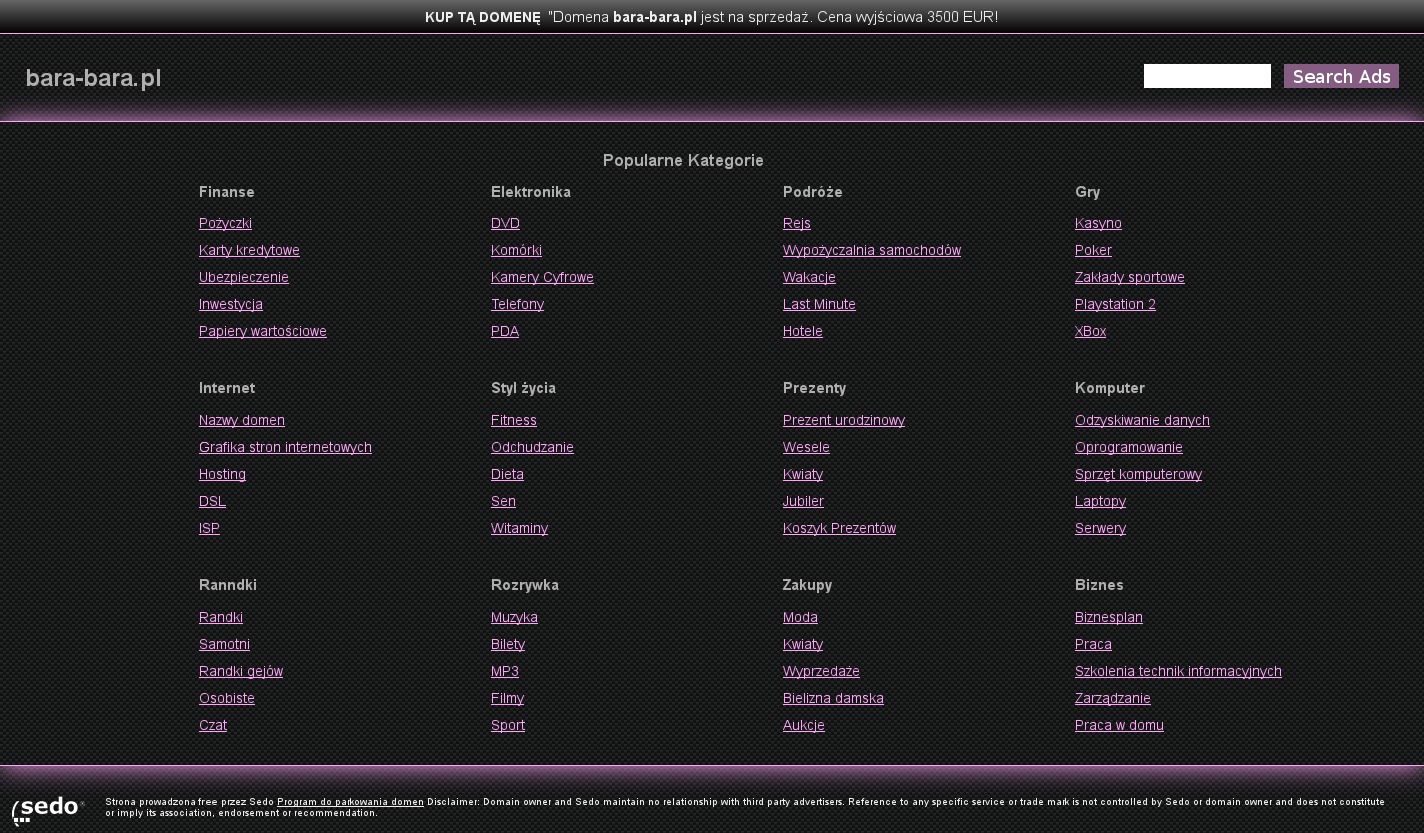Open Prezent urodzinowy link
This screenshot has height=833, width=1424.
(x=843, y=420)
